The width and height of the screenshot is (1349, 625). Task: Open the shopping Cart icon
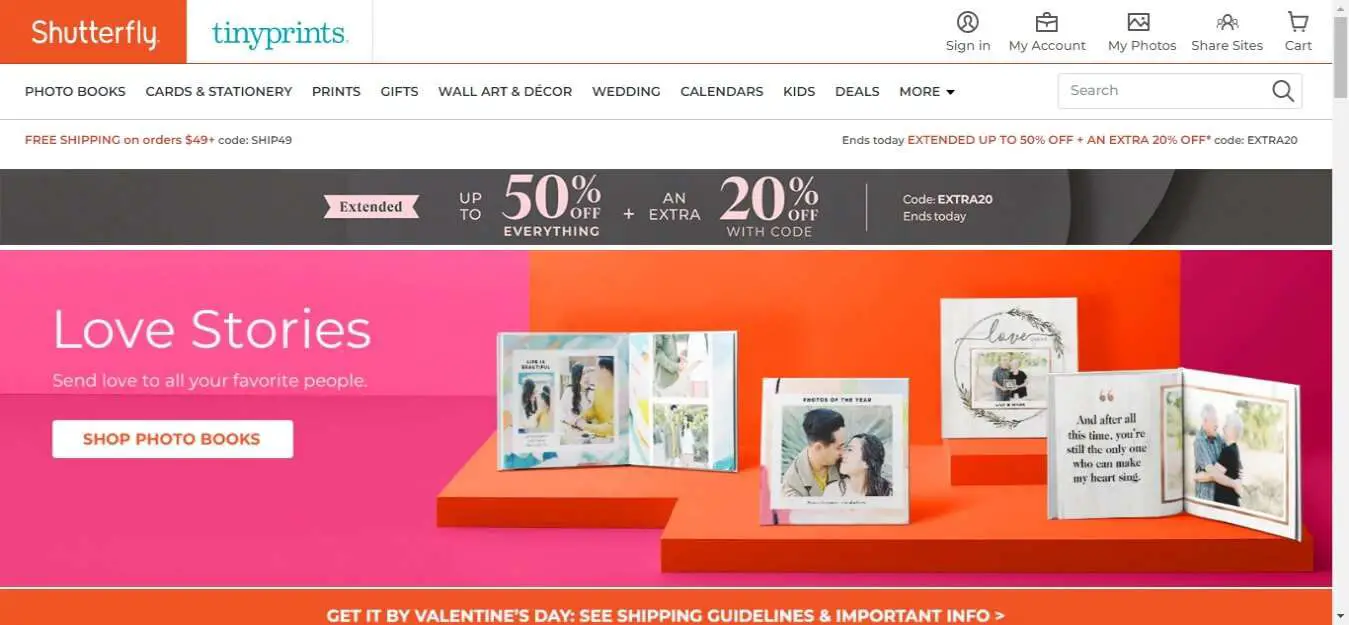[x=1298, y=22]
